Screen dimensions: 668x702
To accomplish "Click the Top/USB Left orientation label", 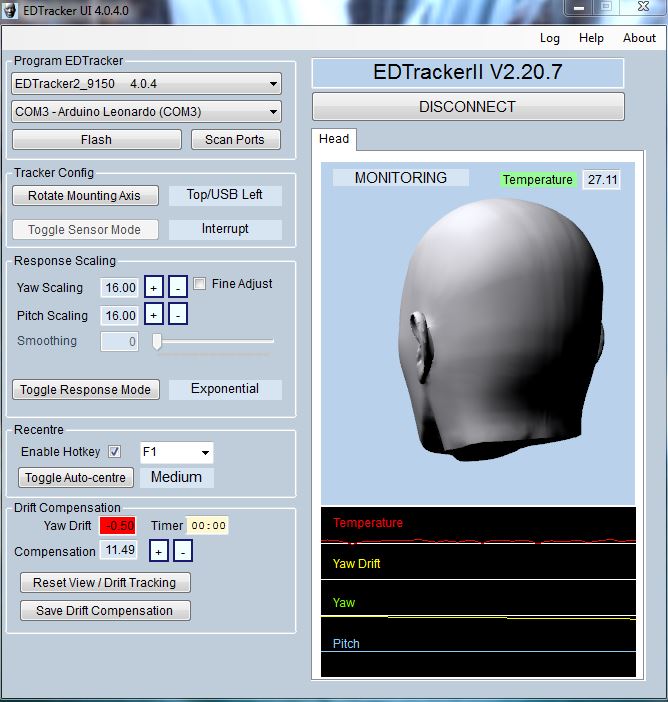I will coord(225,195).
